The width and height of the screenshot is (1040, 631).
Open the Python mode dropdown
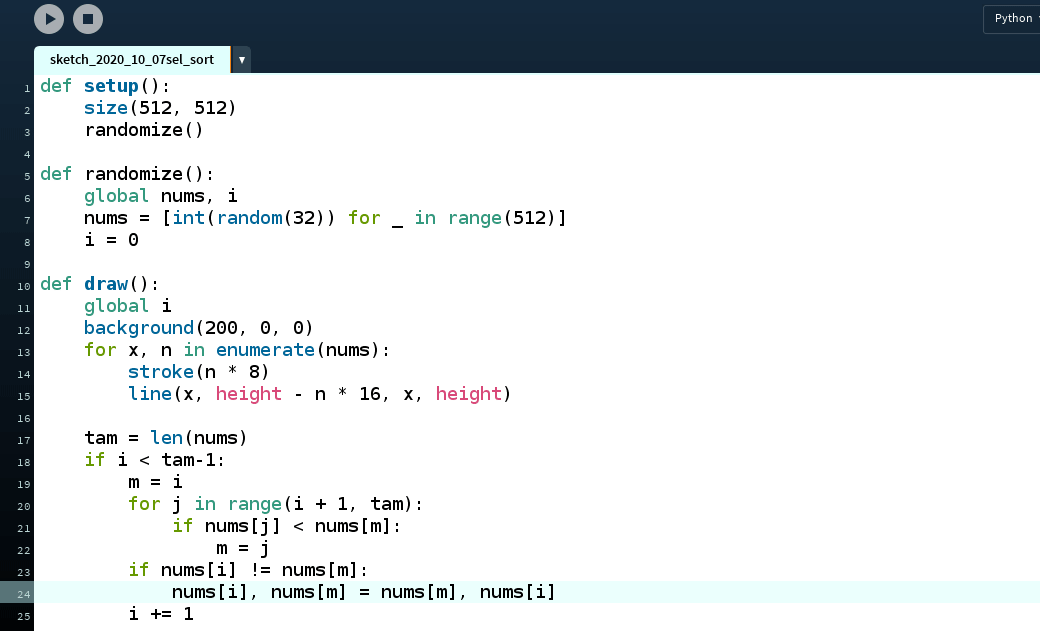[1012, 18]
